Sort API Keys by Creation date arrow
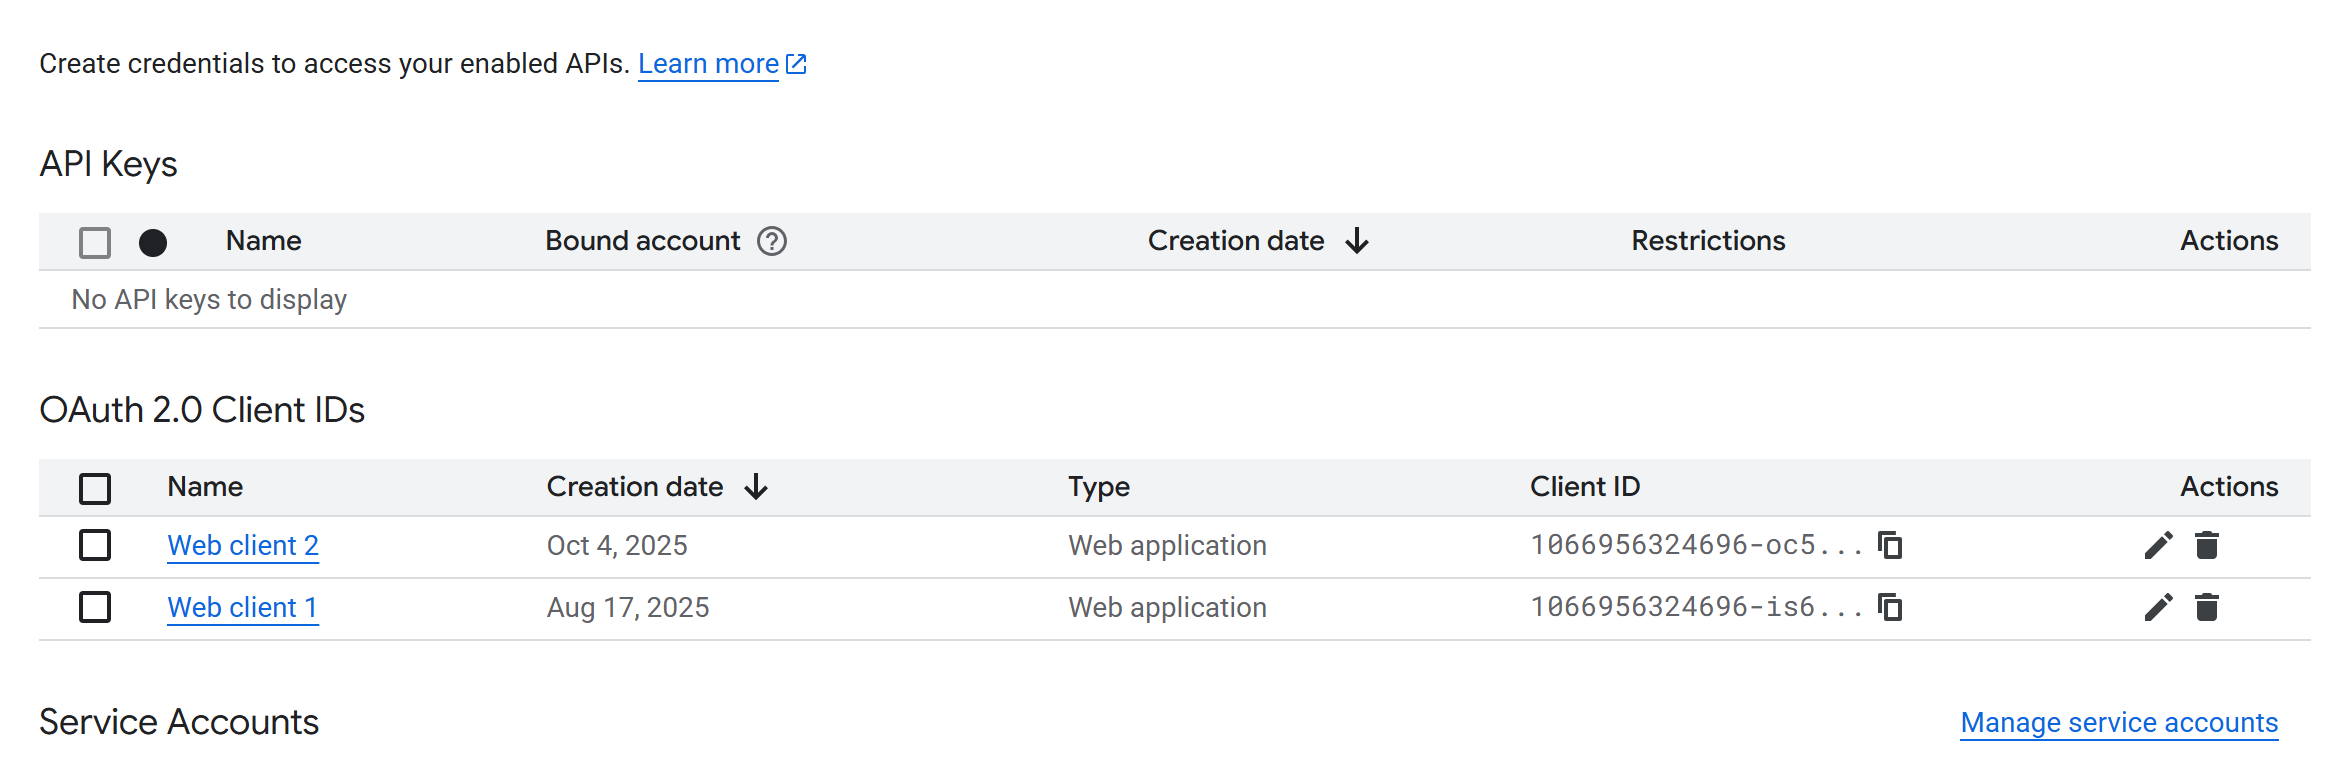Image resolution: width=2334 pixels, height=767 pixels. pos(1357,241)
